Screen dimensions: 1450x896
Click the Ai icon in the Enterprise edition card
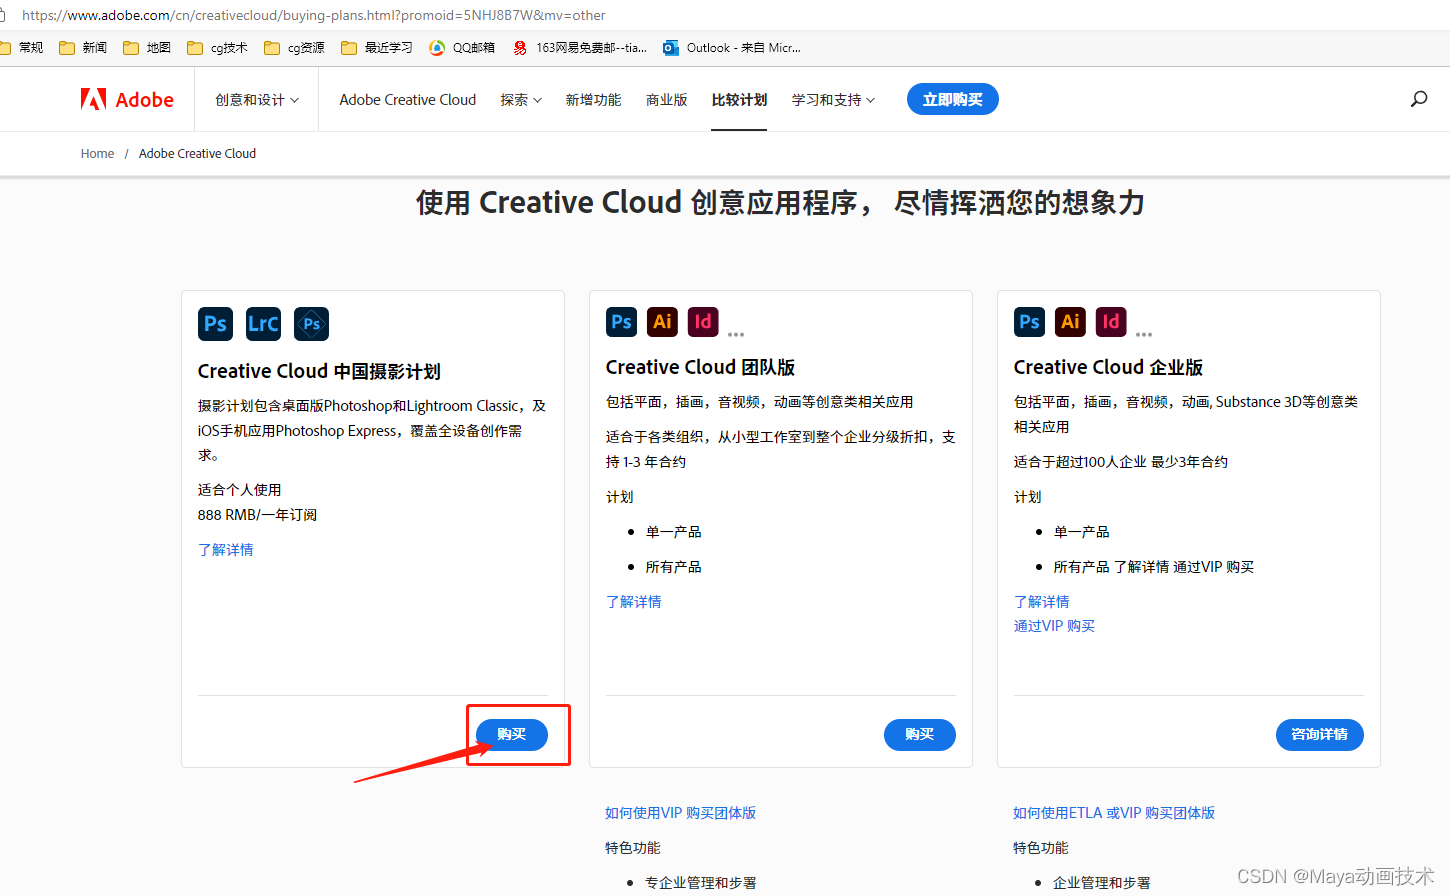[1070, 322]
